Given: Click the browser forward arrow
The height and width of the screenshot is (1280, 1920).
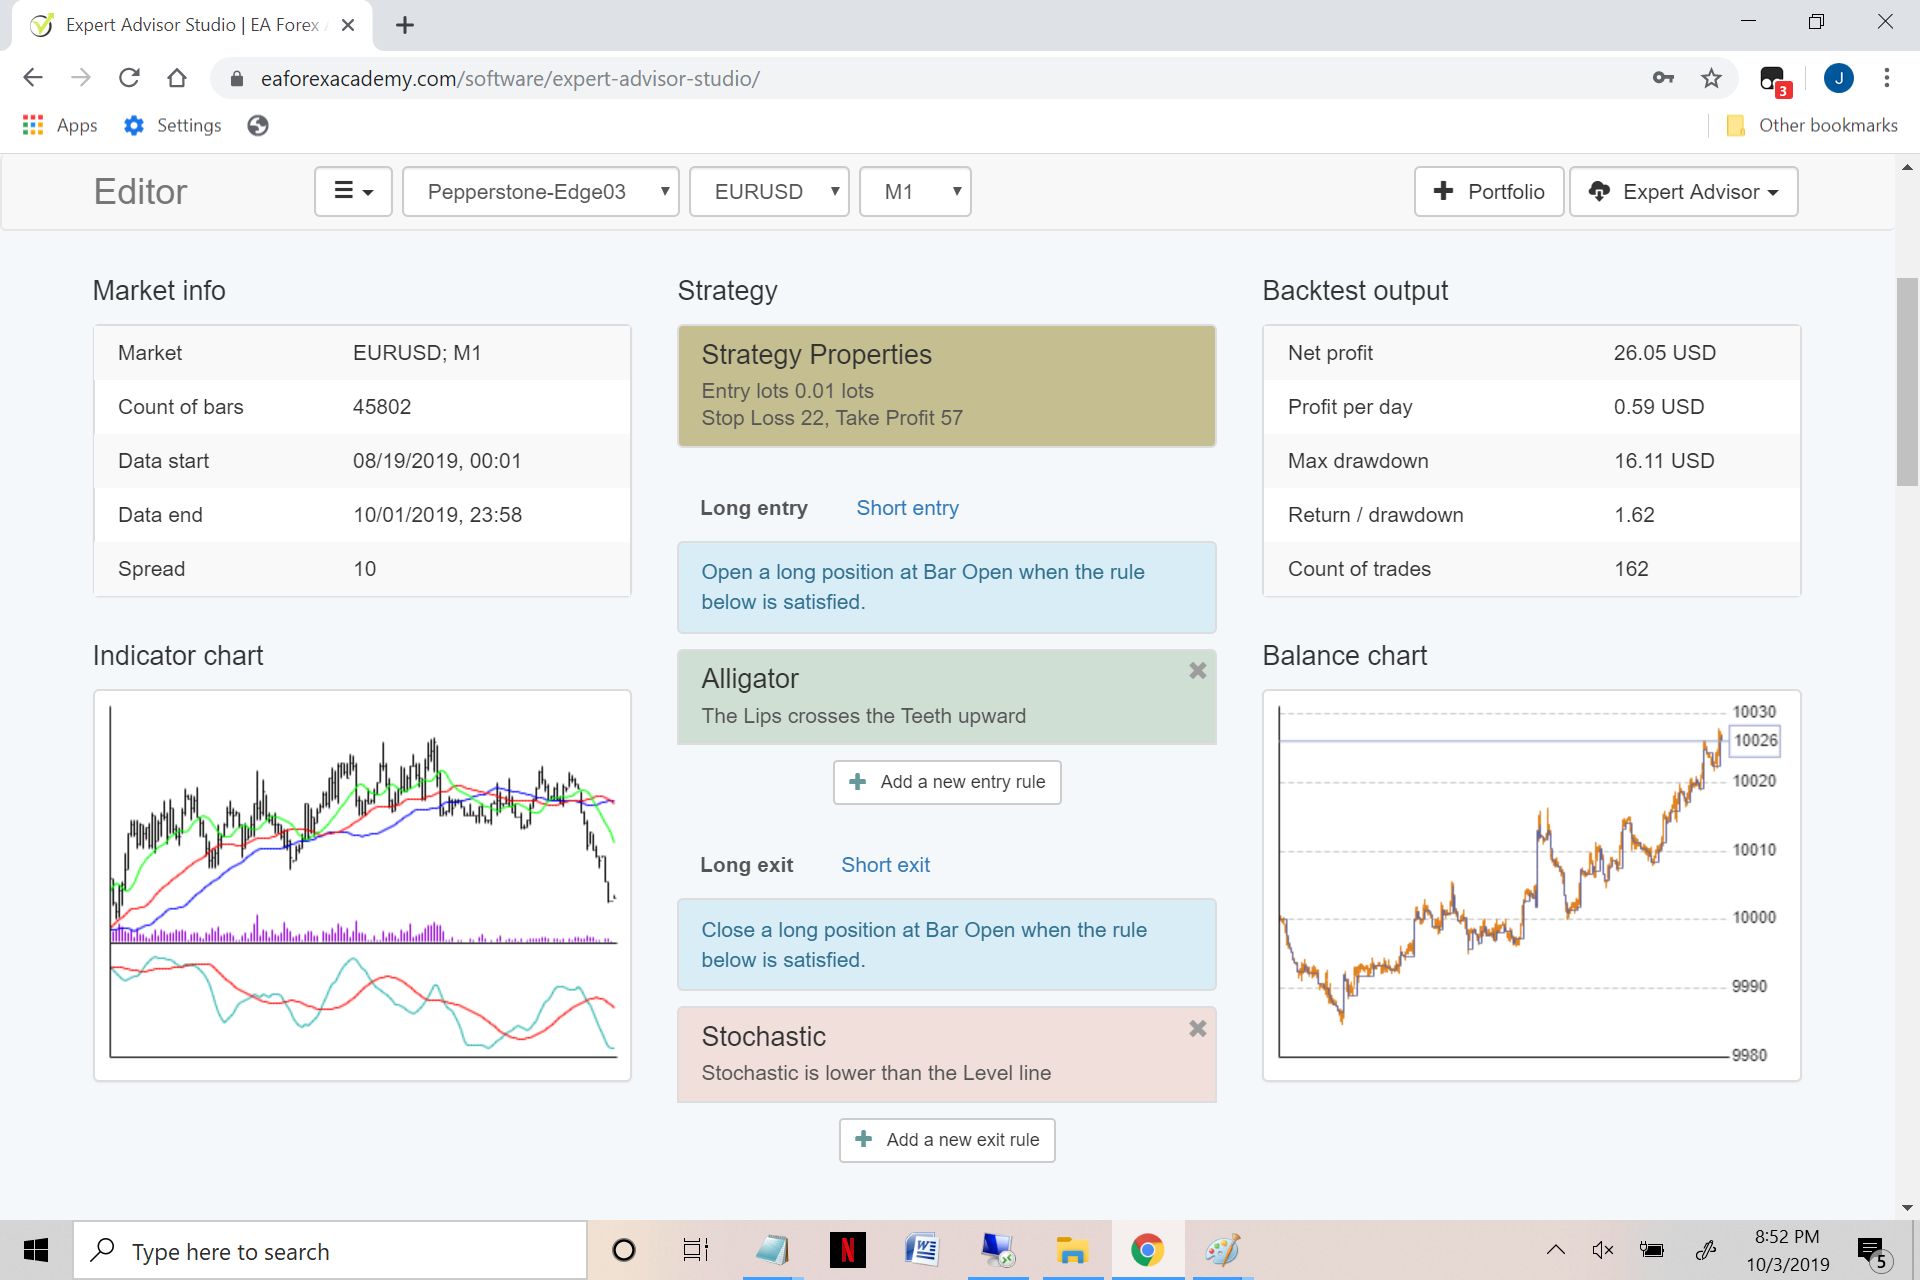Looking at the screenshot, I should pos(81,78).
